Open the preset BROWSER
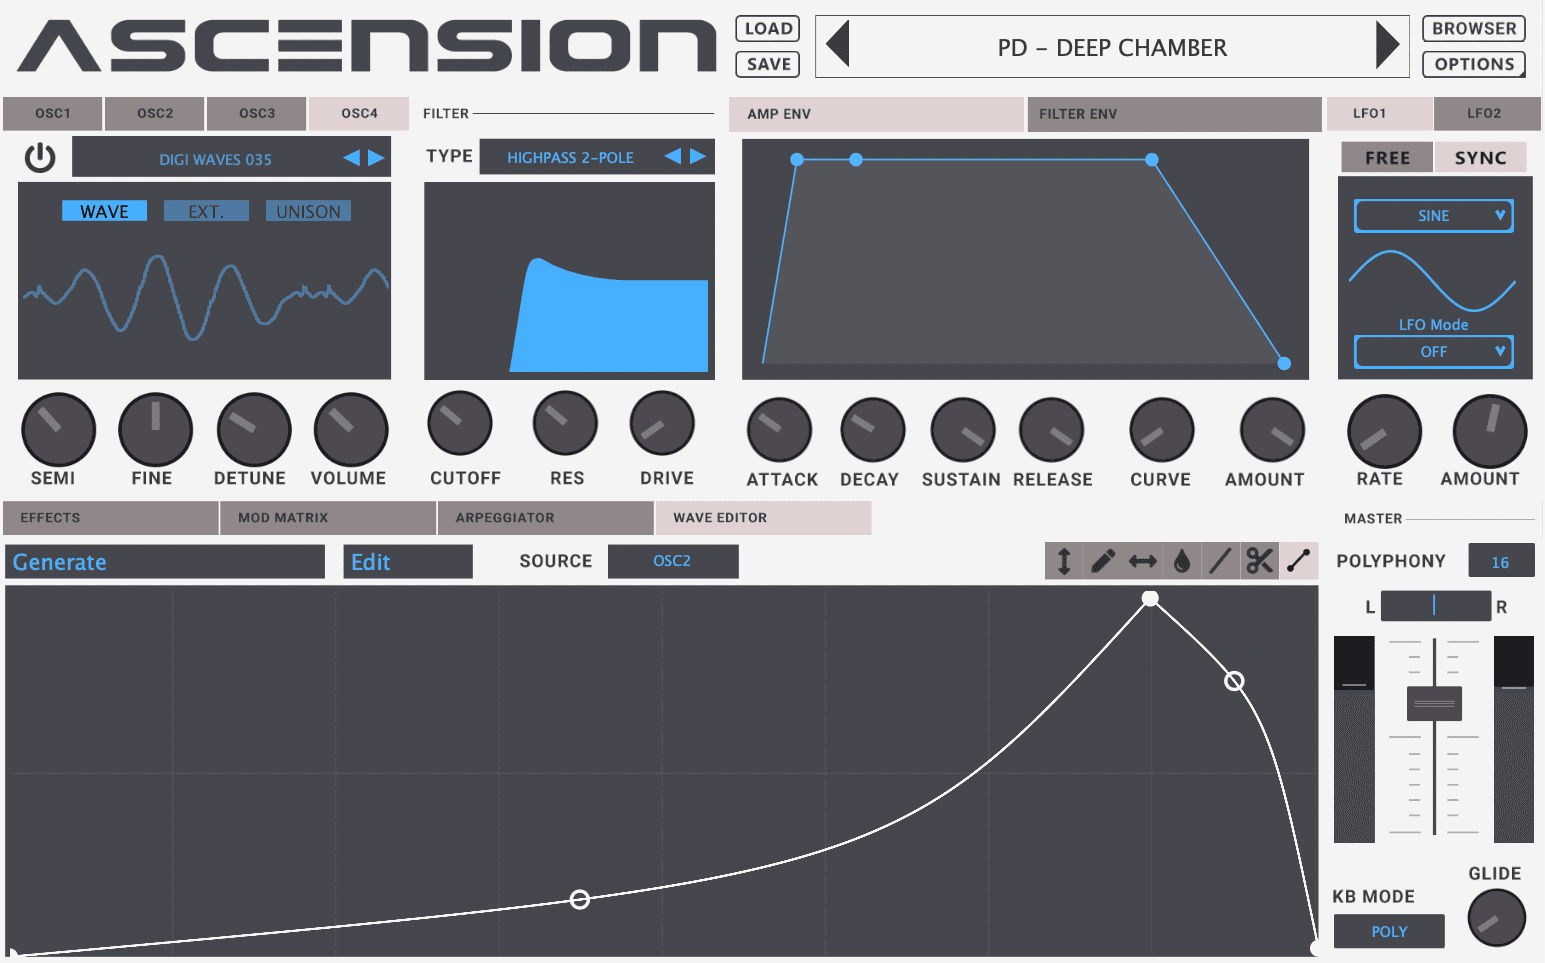 (x=1474, y=29)
